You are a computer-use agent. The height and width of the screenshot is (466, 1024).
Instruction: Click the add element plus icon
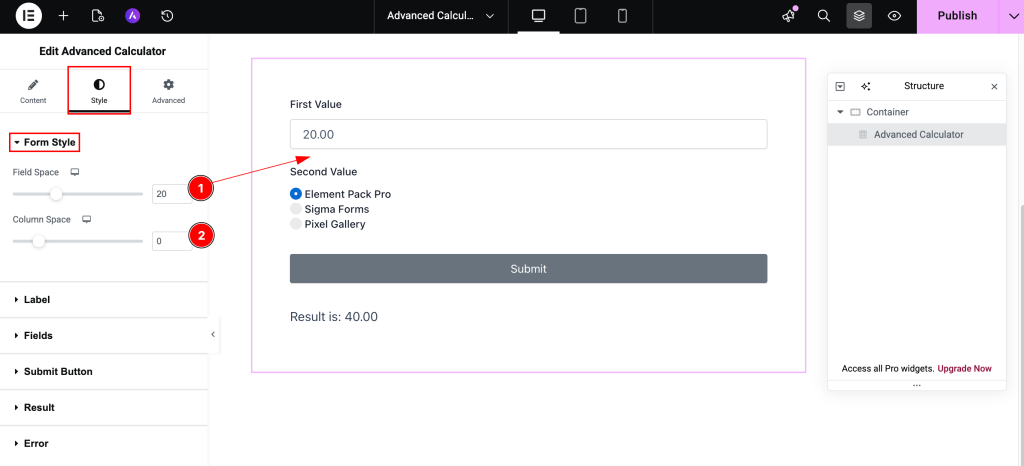point(64,16)
